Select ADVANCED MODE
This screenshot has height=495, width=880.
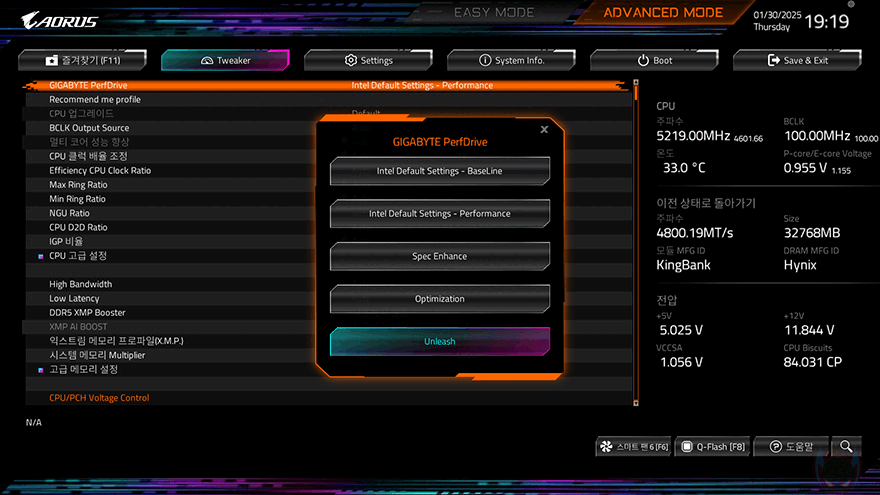663,12
